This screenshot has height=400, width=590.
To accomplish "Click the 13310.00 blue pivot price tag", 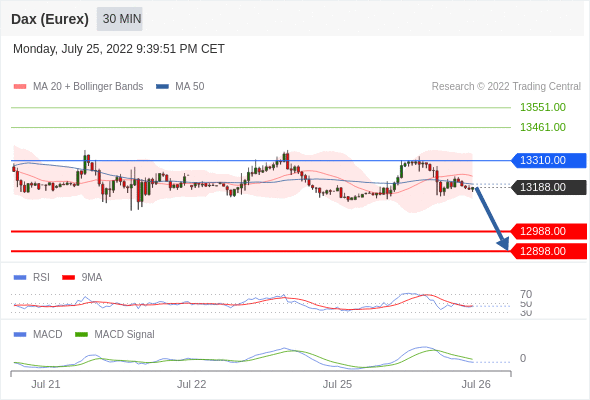I will [x=549, y=160].
